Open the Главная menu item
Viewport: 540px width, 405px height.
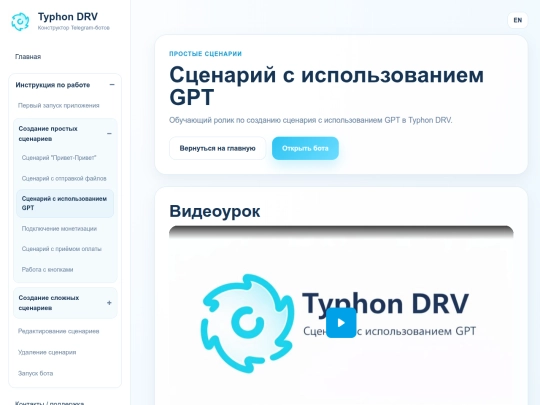[28, 56]
